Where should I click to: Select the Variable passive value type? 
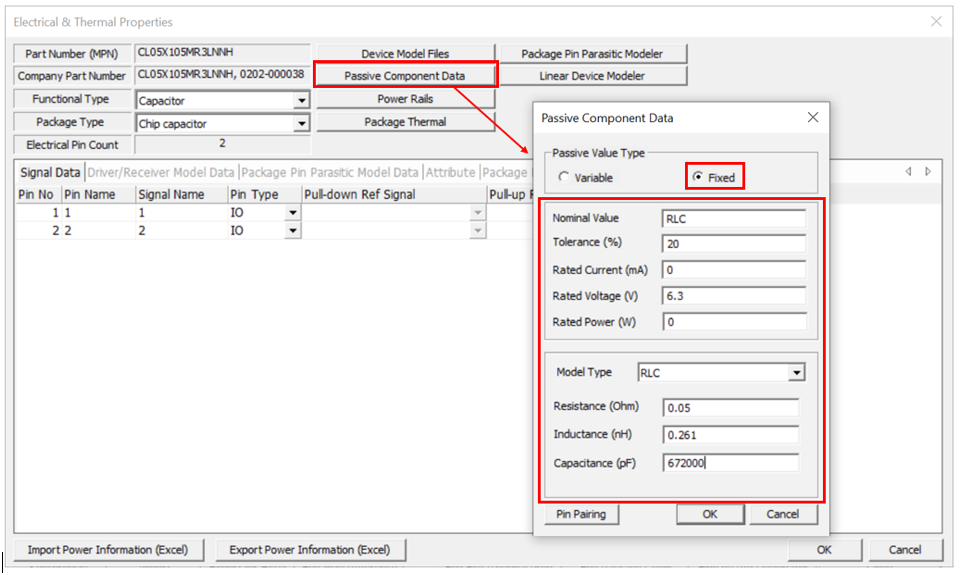coord(564,178)
